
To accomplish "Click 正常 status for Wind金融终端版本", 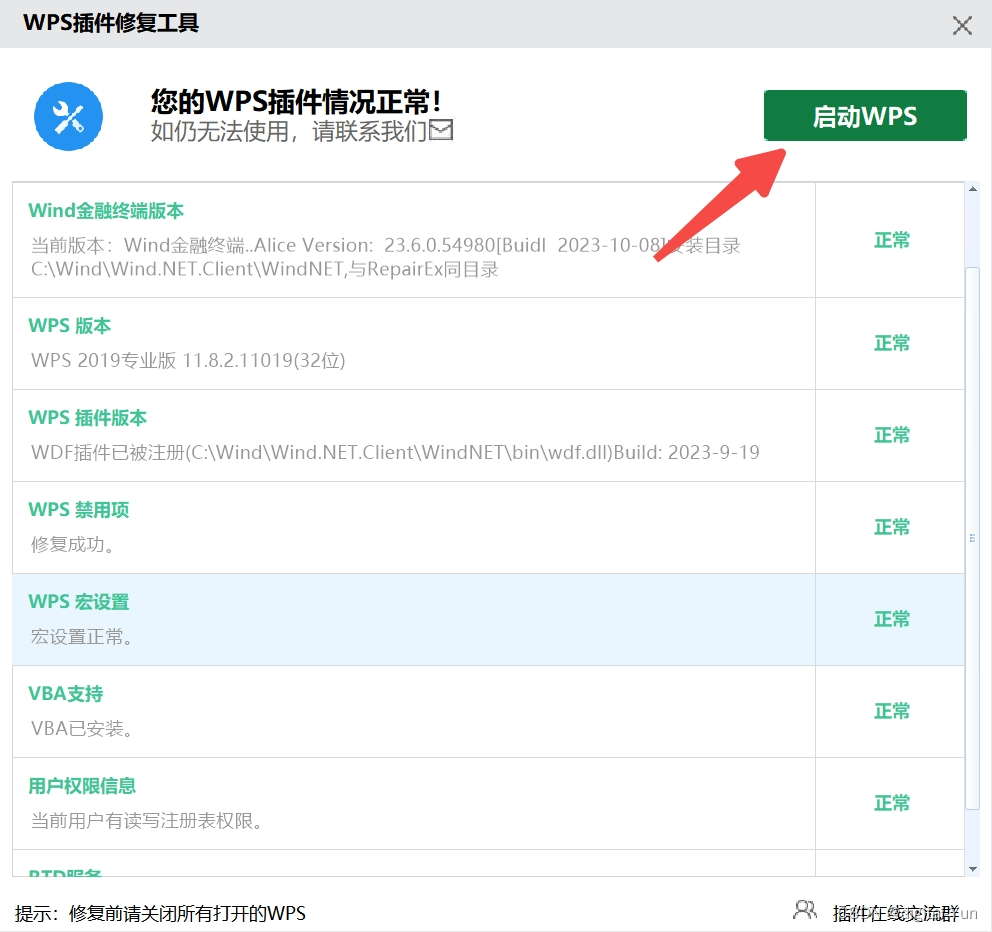I will (x=891, y=240).
